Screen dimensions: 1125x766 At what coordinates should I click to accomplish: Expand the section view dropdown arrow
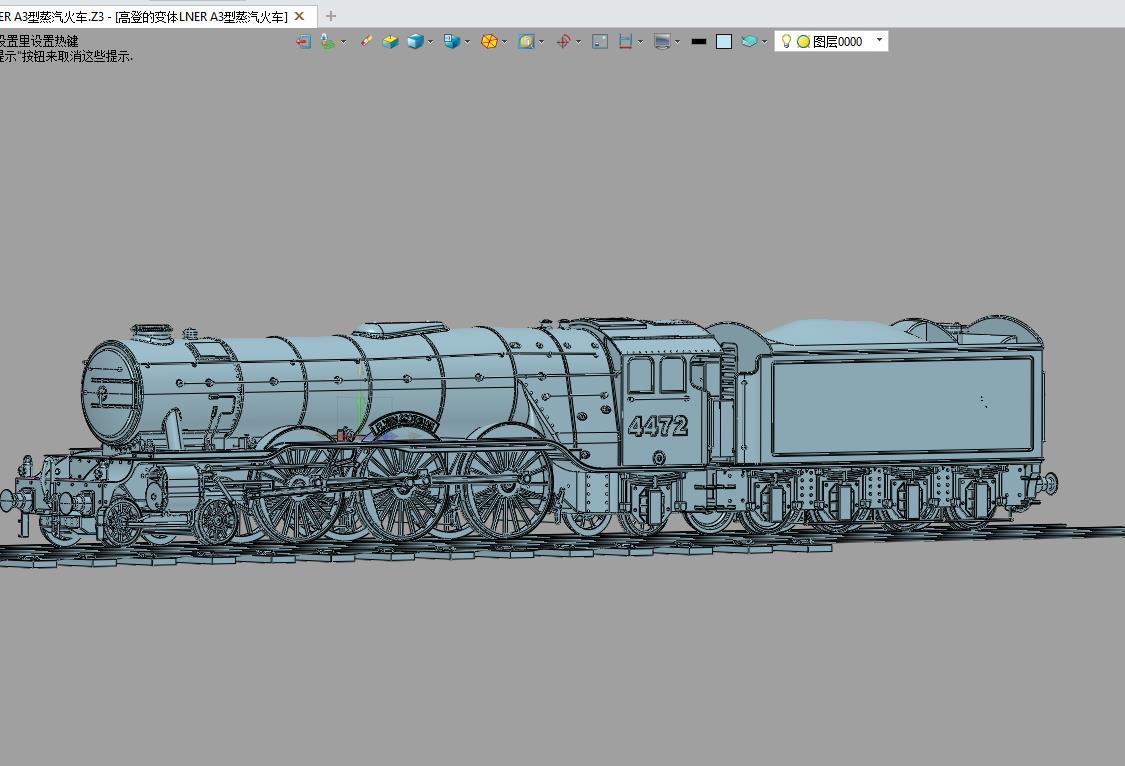[x=465, y=41]
